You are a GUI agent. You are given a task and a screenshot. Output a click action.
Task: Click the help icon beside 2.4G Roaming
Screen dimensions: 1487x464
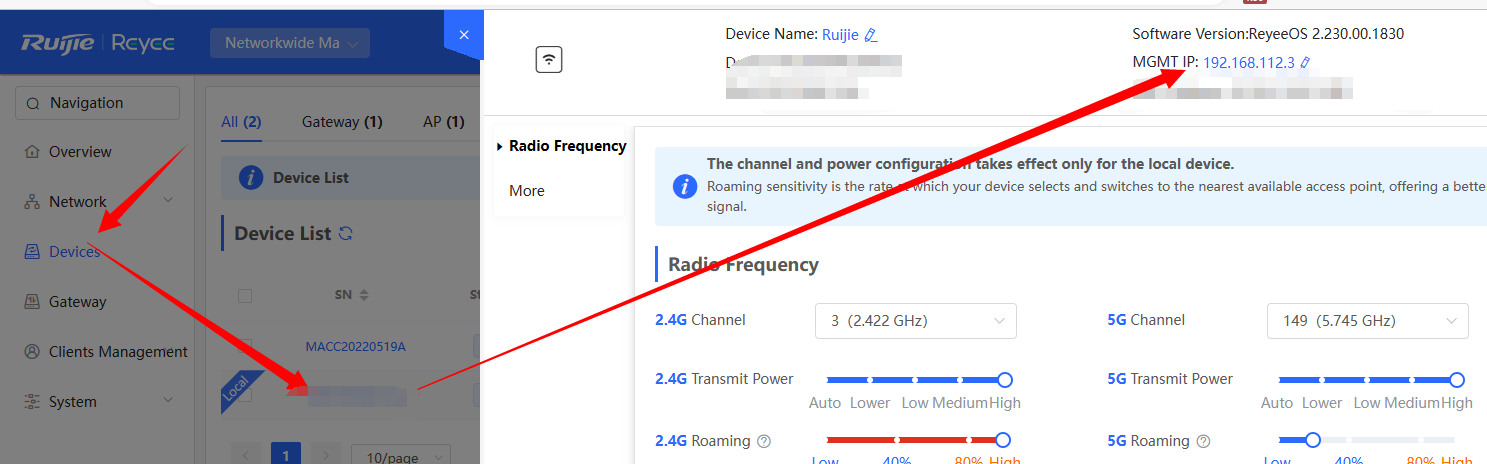(x=764, y=441)
